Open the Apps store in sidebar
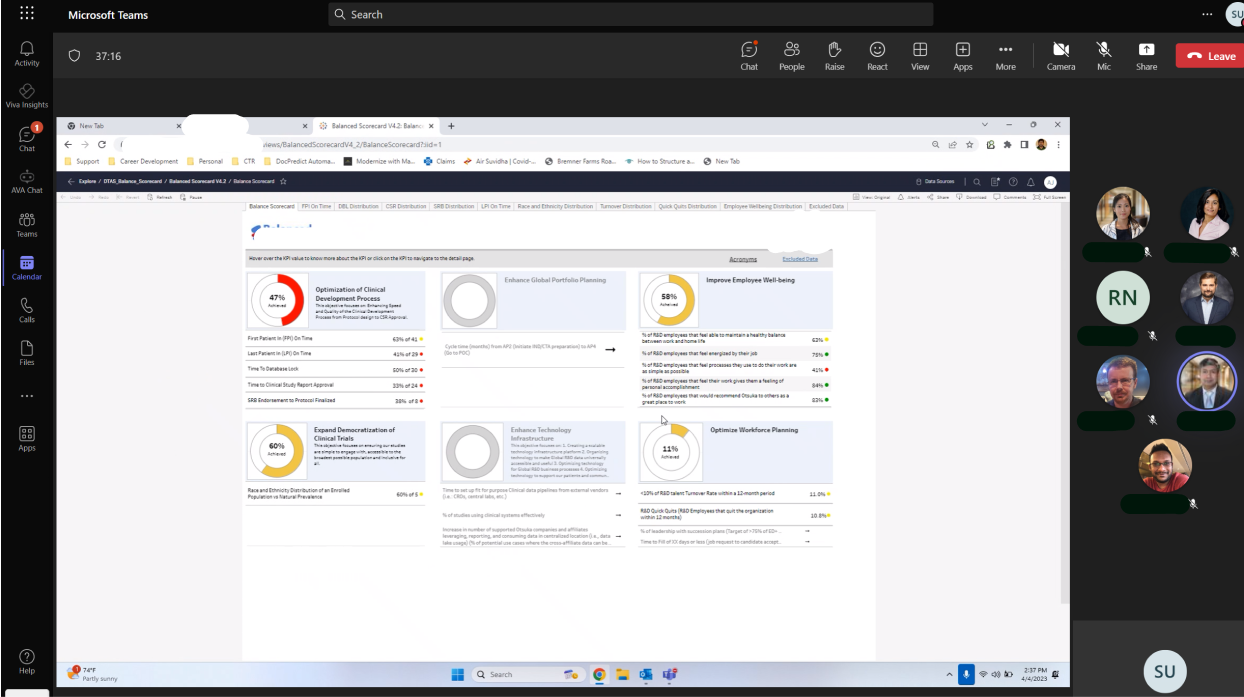The height and width of the screenshot is (697, 1244). click(27, 439)
